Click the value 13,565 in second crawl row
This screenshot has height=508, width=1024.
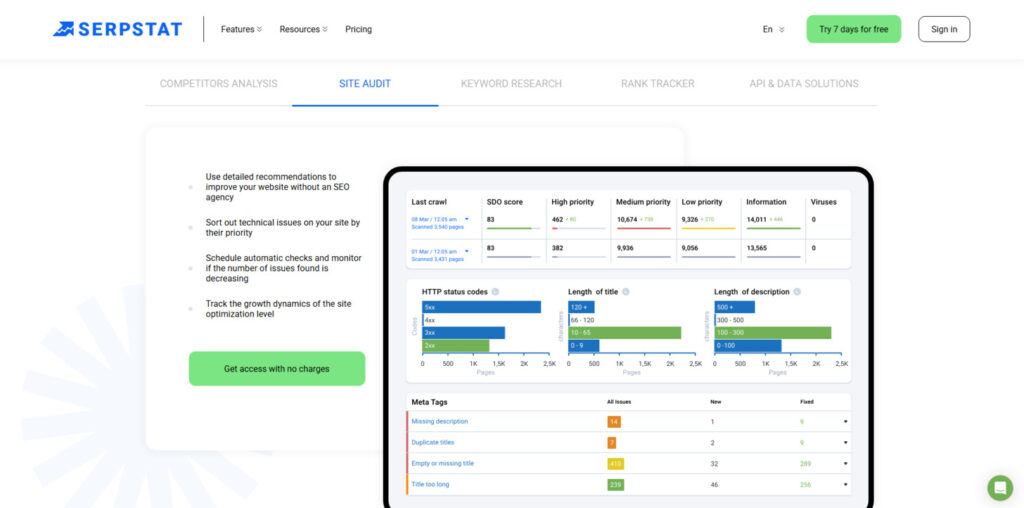point(756,248)
